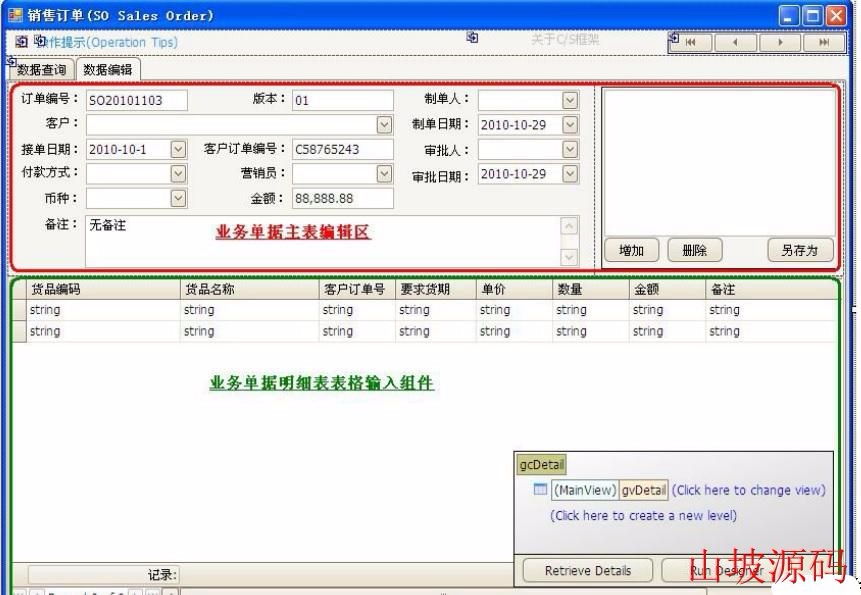Open the 营销员 salesperson dropdown
This screenshot has width=861, height=595.
pos(383,172)
